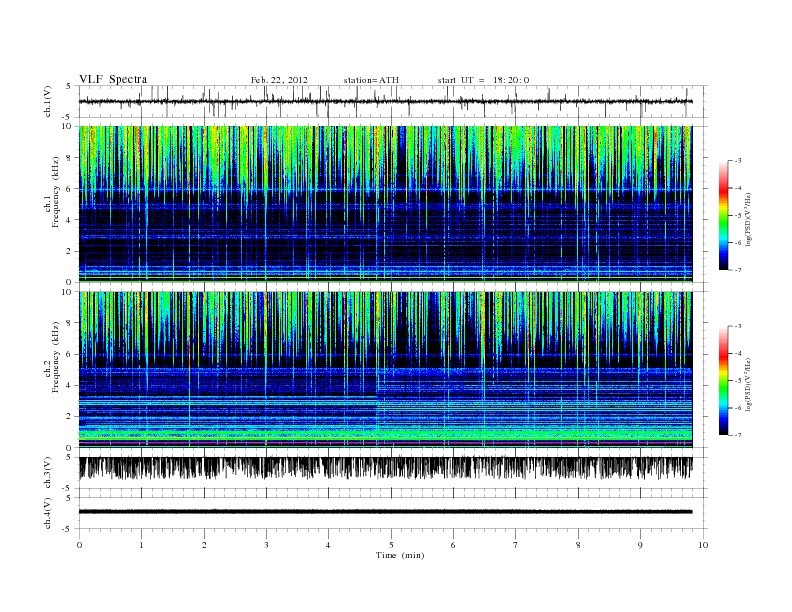Screen dimensions: 792x612
Task: Click the 'start UT = 18:20:0' text
Action: point(483,80)
